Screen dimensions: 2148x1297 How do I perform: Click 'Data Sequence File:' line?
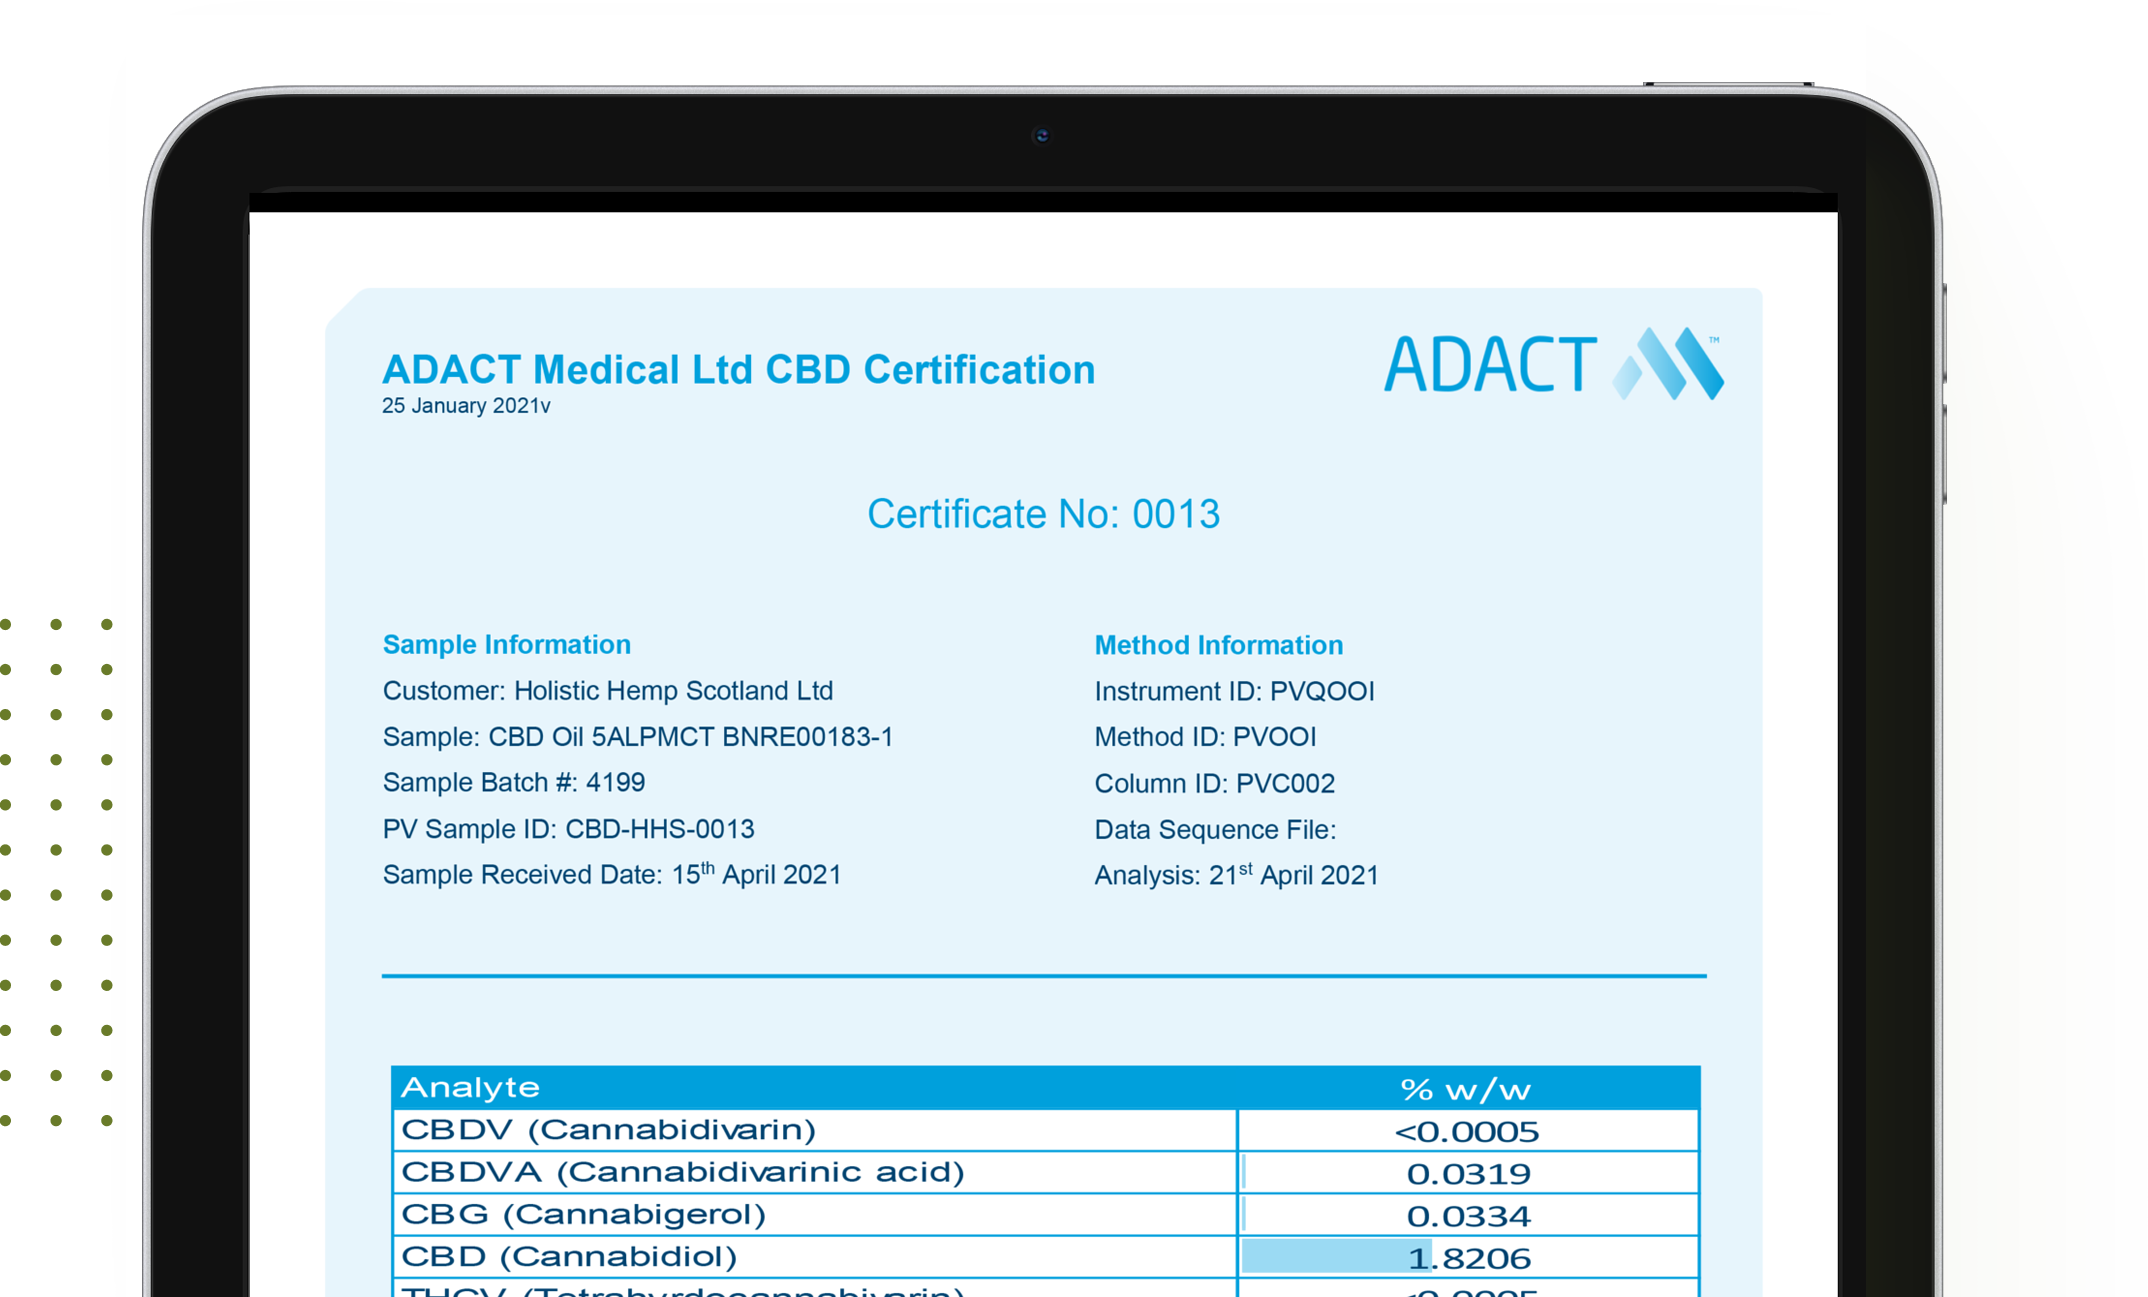click(x=1215, y=830)
